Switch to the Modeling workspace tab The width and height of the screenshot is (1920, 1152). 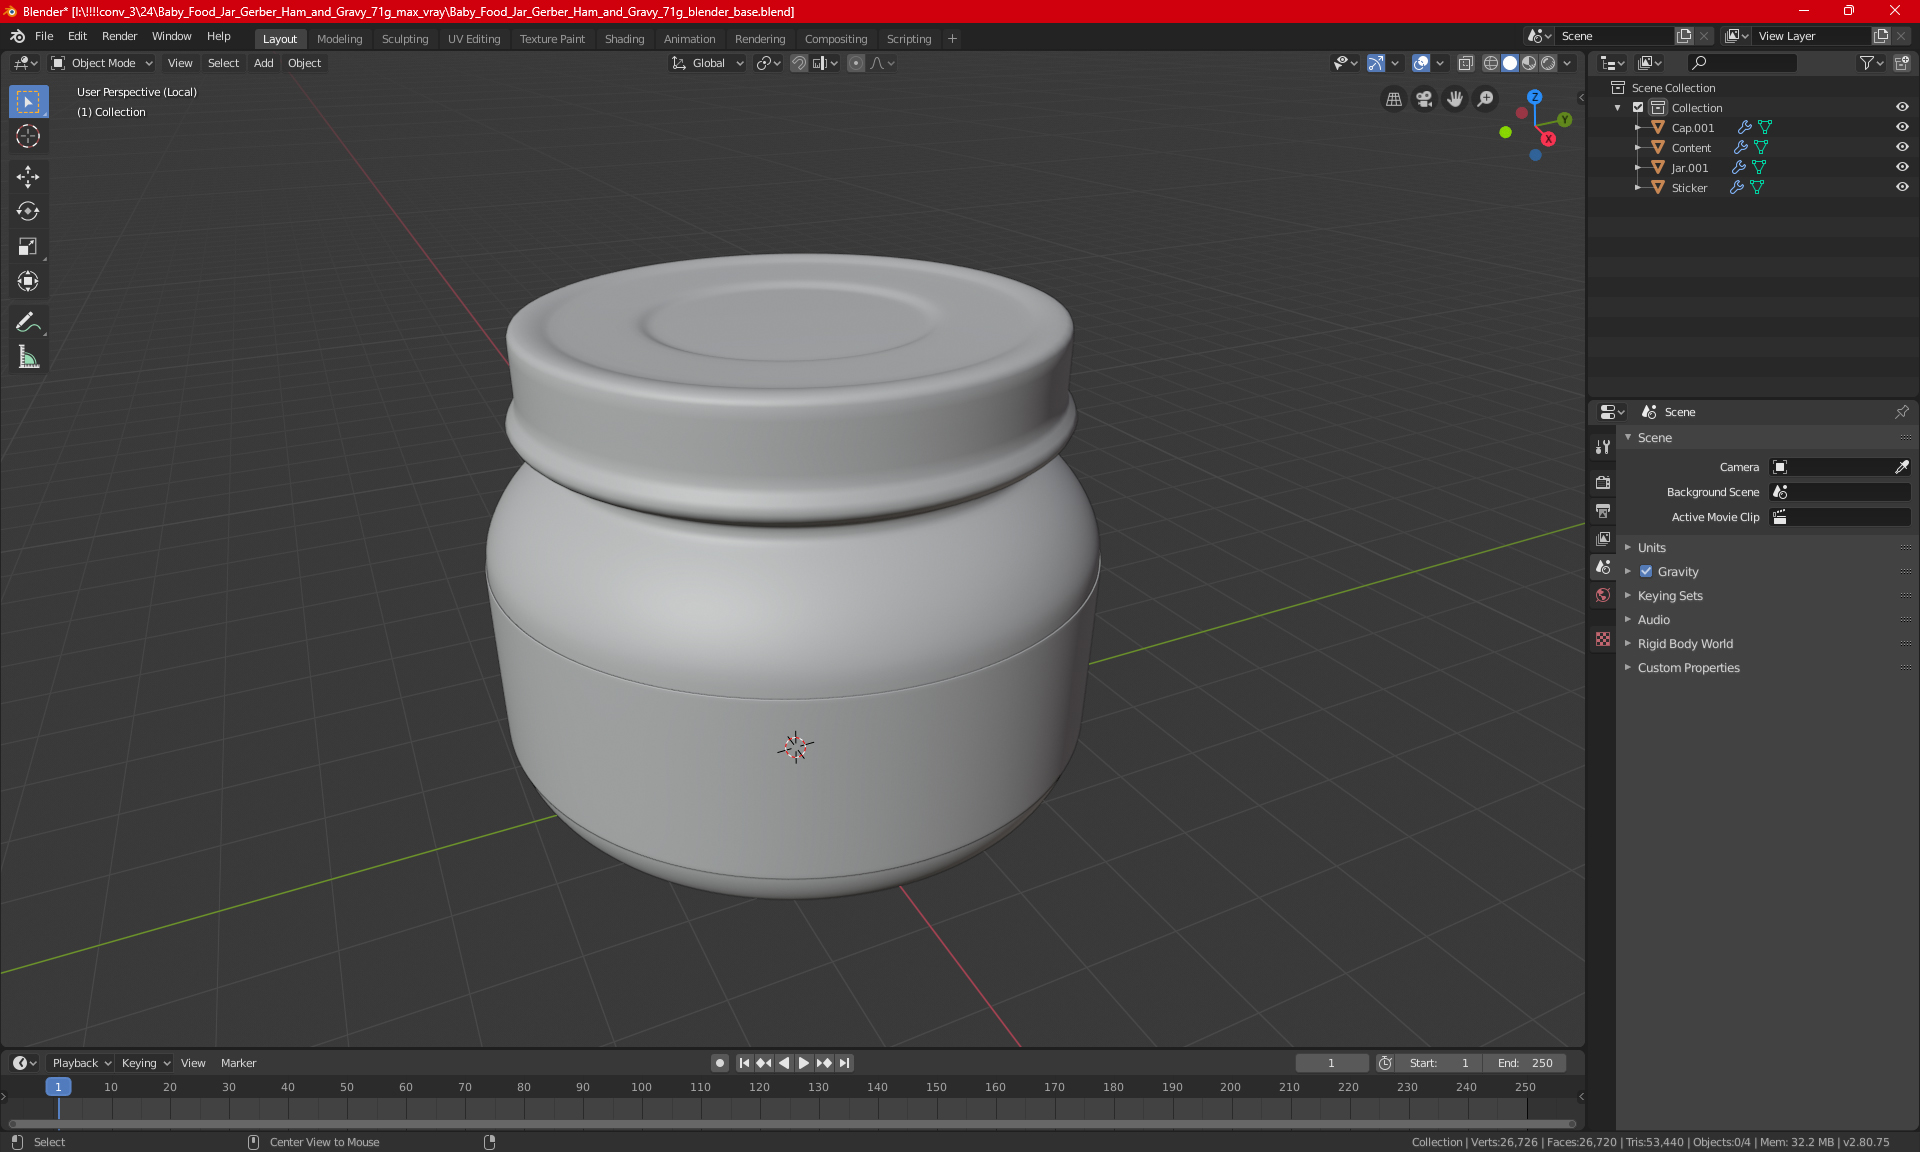(x=339, y=39)
